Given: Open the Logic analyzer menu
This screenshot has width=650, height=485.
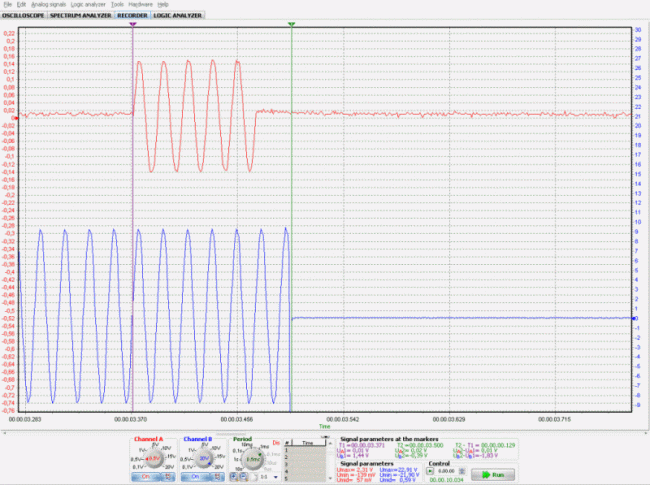Looking at the screenshot, I should tap(89, 5).
